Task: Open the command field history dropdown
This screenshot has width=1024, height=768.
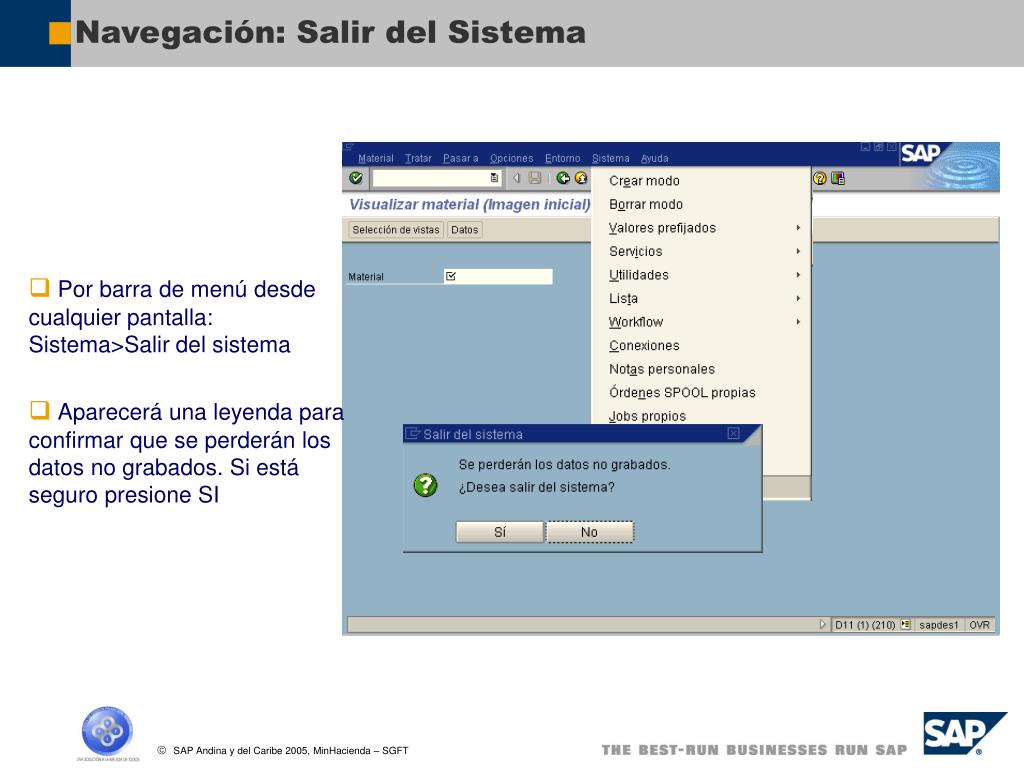Action: 494,178
